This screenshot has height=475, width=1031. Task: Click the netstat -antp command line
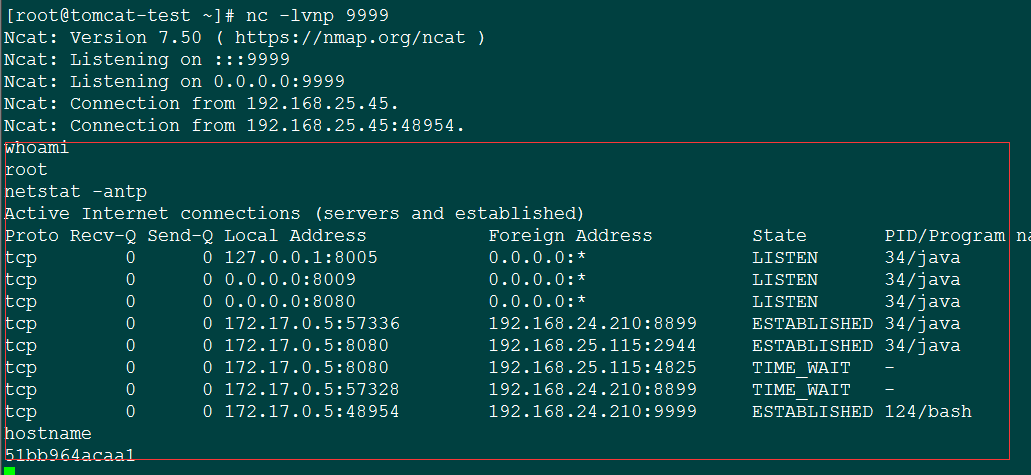point(76,191)
